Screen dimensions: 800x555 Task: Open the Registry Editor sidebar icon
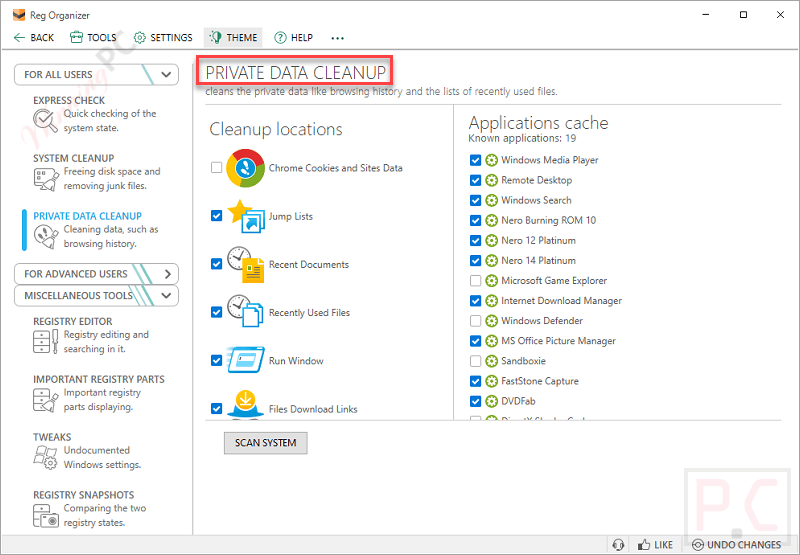(45, 342)
